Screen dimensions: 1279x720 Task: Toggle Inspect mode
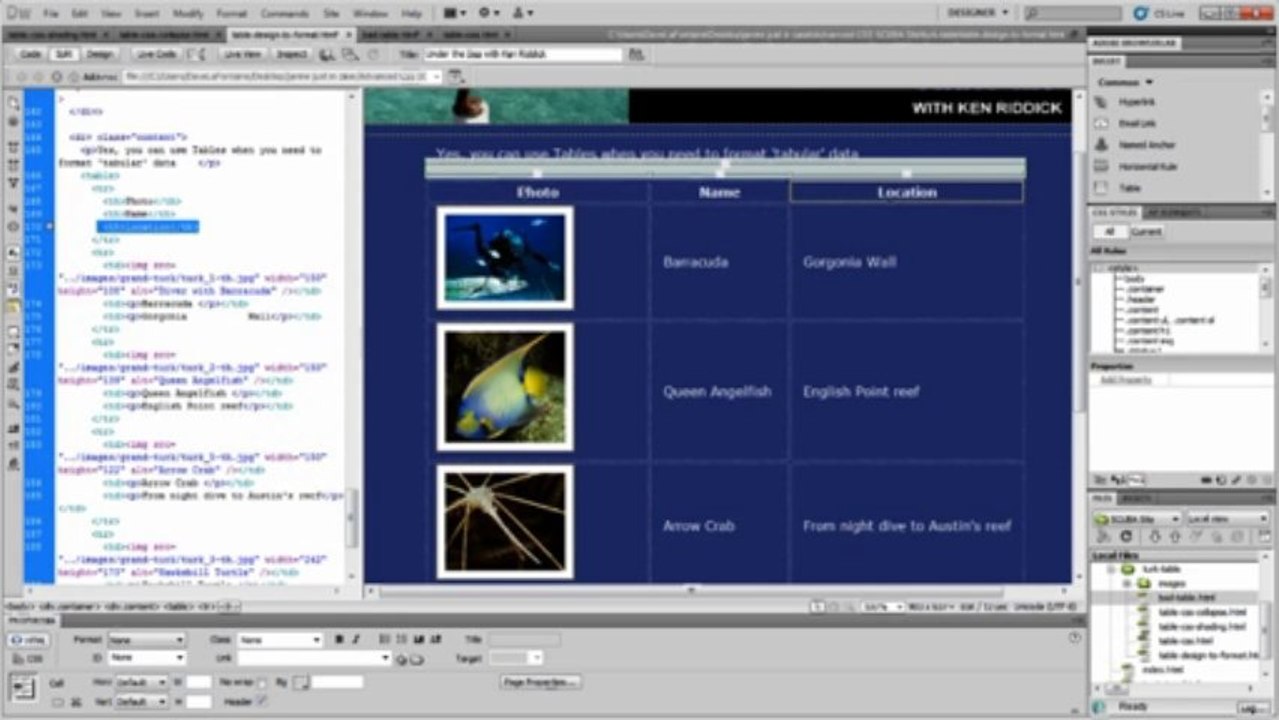(x=291, y=54)
